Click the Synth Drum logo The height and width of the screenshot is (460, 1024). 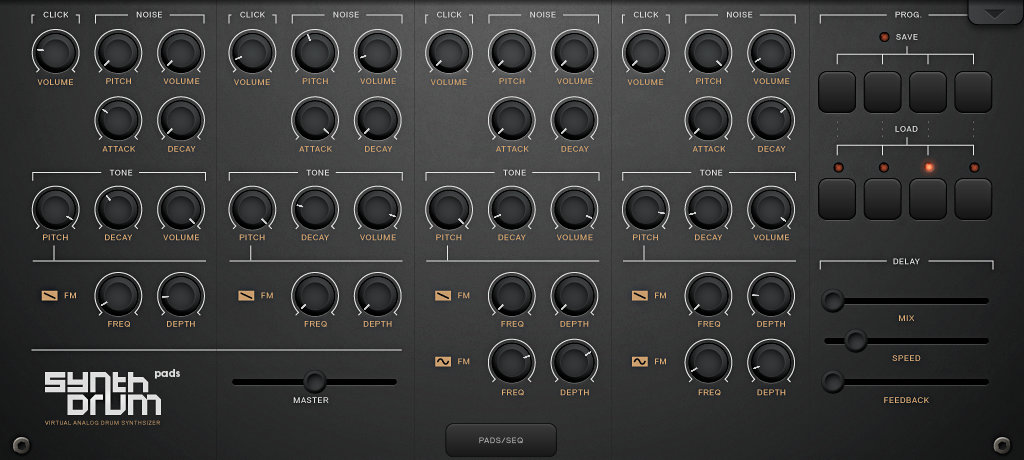[102, 395]
